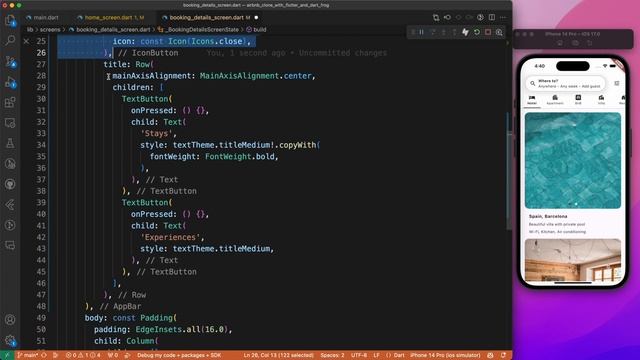
Task: Select device 'iPhone 14 Pro (ios simulator)'
Action: [445, 355]
